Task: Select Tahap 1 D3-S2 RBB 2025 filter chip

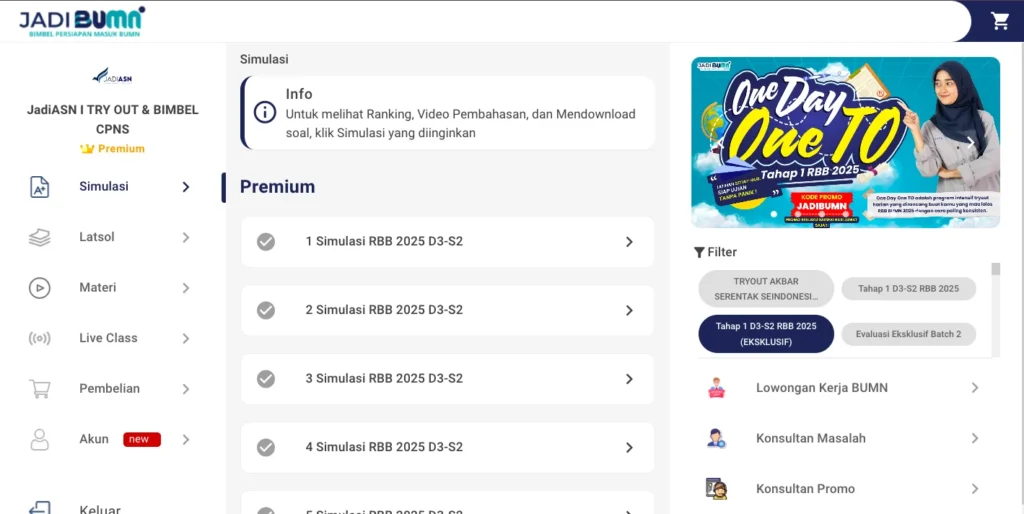Action: (908, 289)
